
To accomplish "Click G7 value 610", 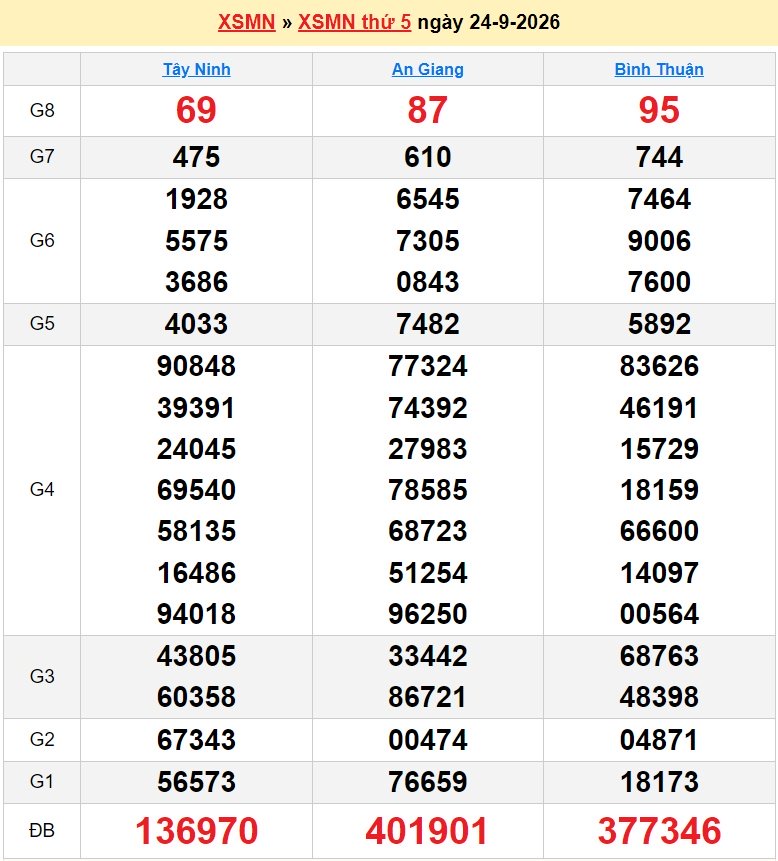I will (x=428, y=157).
